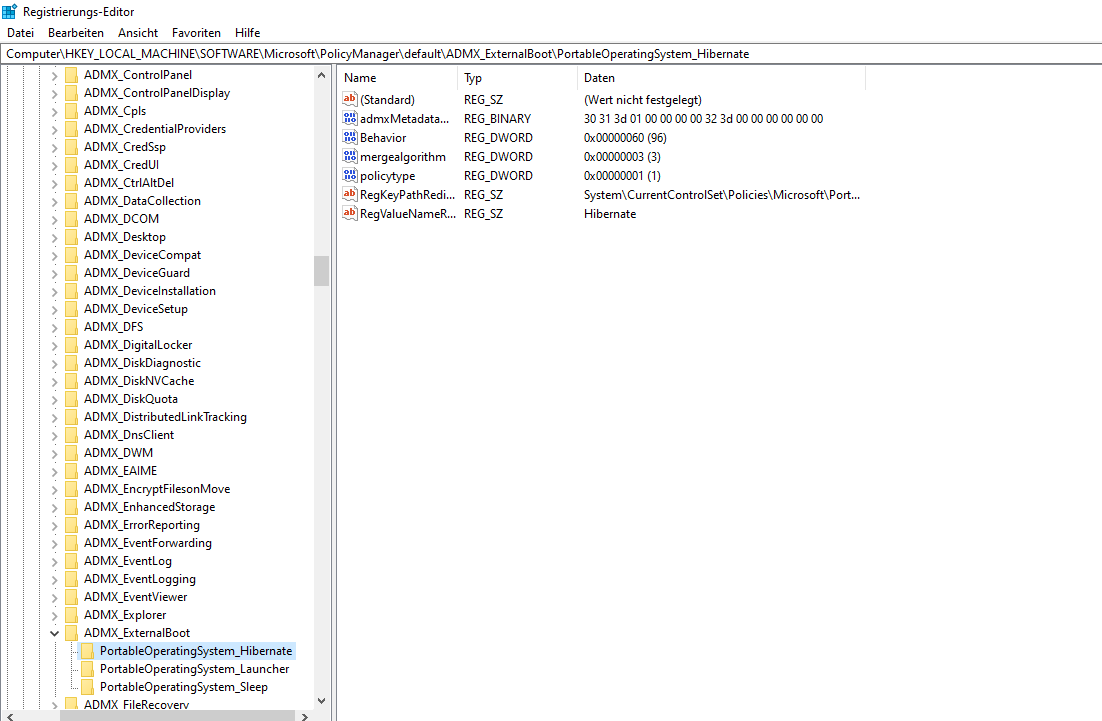Click the ADMX_DeviceGuard folder icon
The width and height of the screenshot is (1102, 721).
[x=71, y=273]
